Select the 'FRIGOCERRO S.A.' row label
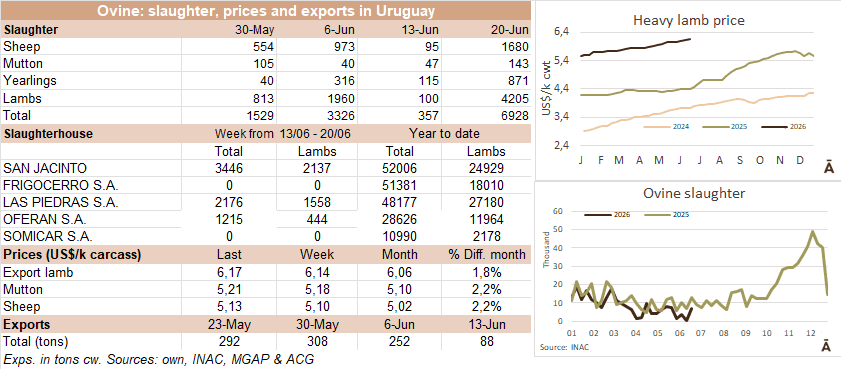The image size is (841, 369). point(61,186)
